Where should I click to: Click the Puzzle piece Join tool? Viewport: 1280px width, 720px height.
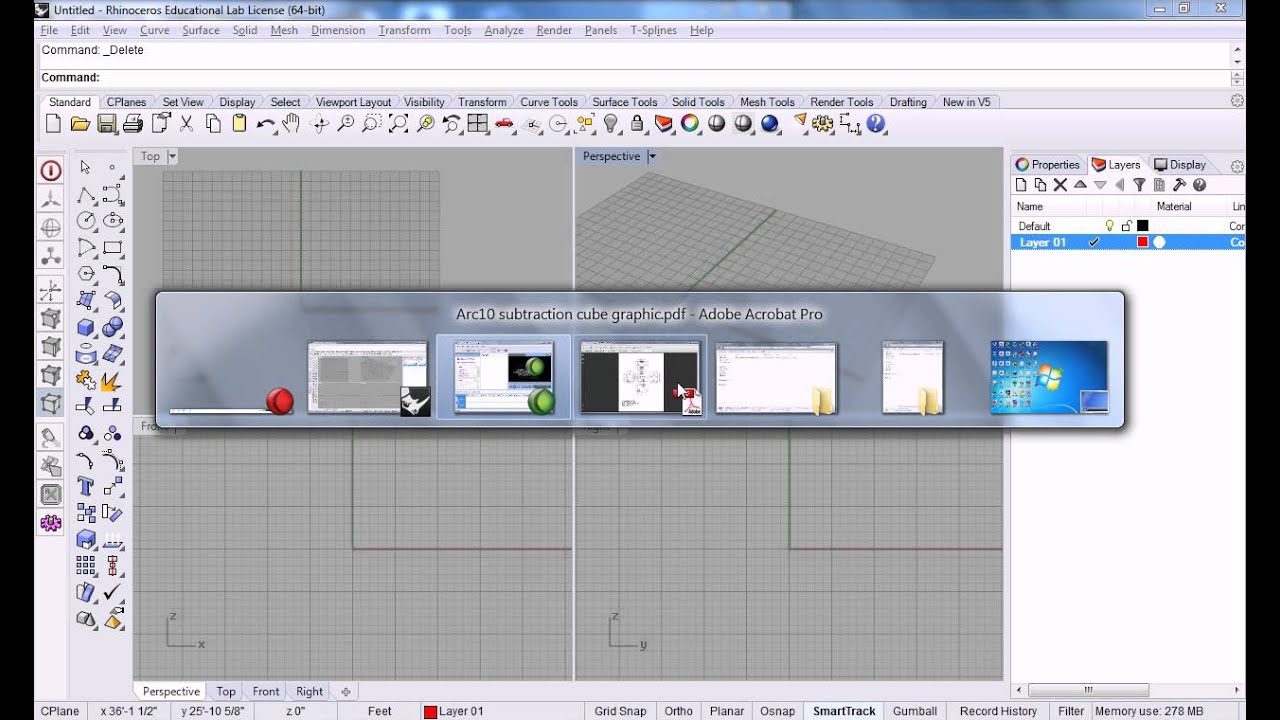85,380
